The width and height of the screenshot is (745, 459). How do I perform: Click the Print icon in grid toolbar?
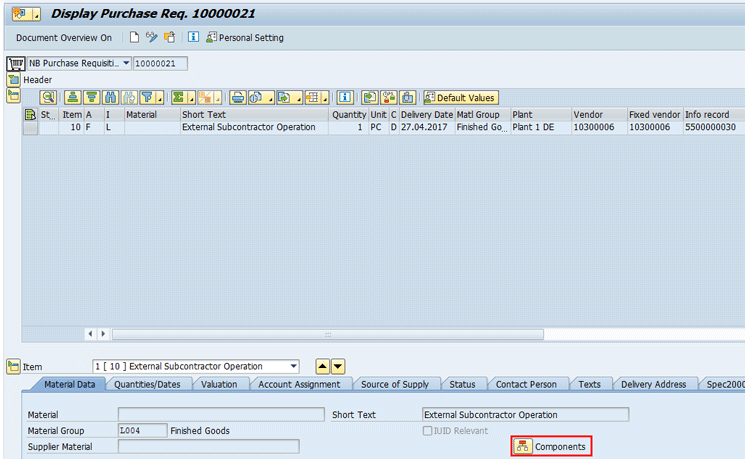pos(238,97)
